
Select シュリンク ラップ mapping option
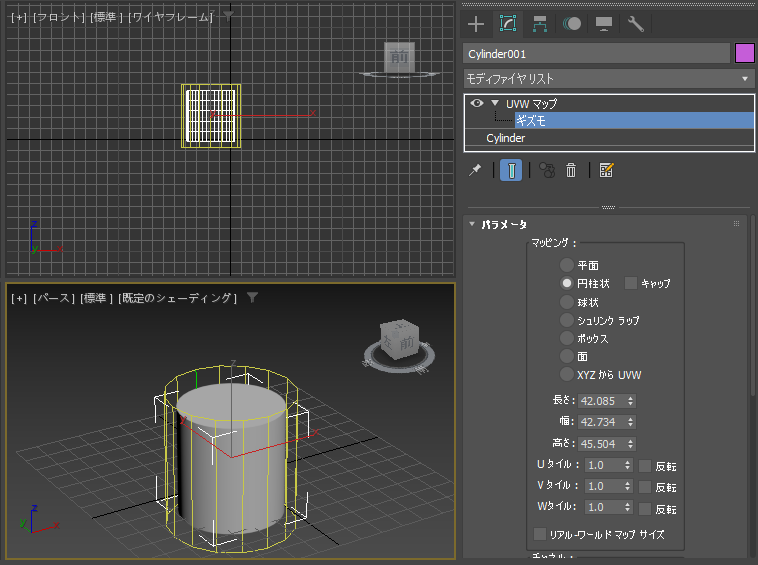point(567,320)
